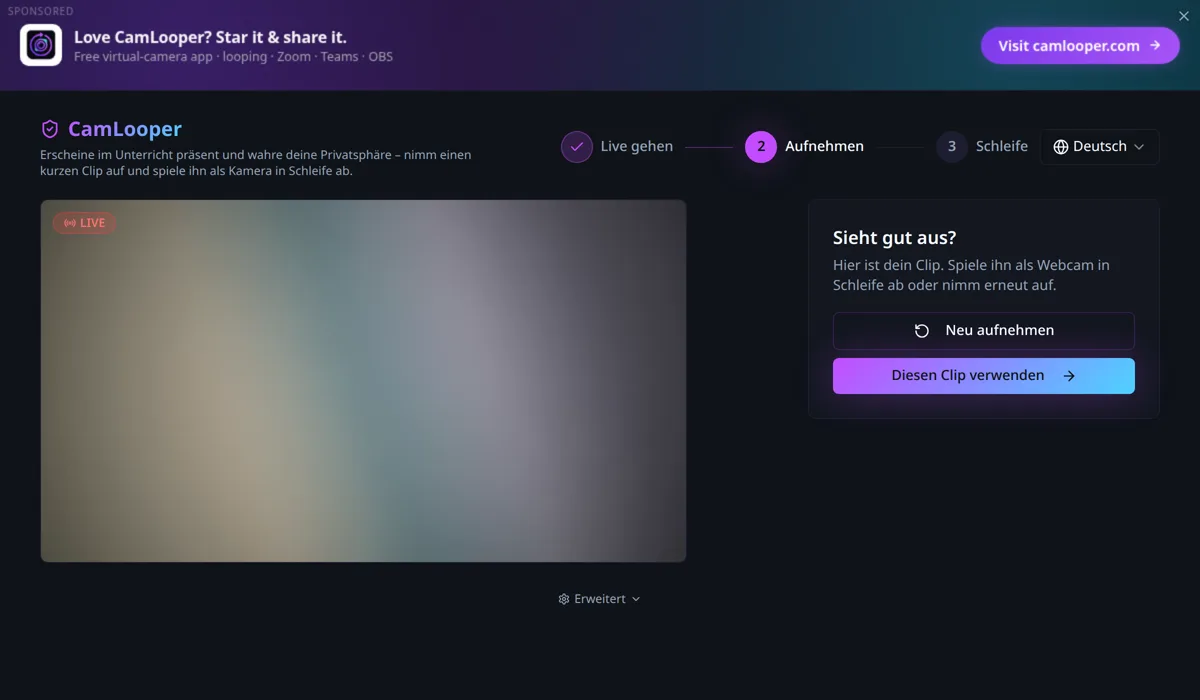Select the completed Live gehen step checkmark
Image resolution: width=1200 pixels, height=700 pixels.
(577, 147)
